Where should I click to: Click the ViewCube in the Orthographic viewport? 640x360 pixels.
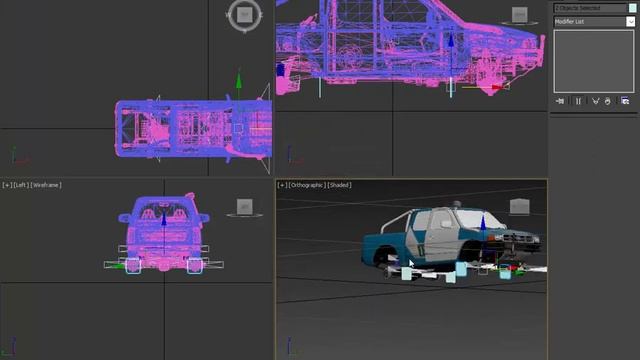(520, 207)
